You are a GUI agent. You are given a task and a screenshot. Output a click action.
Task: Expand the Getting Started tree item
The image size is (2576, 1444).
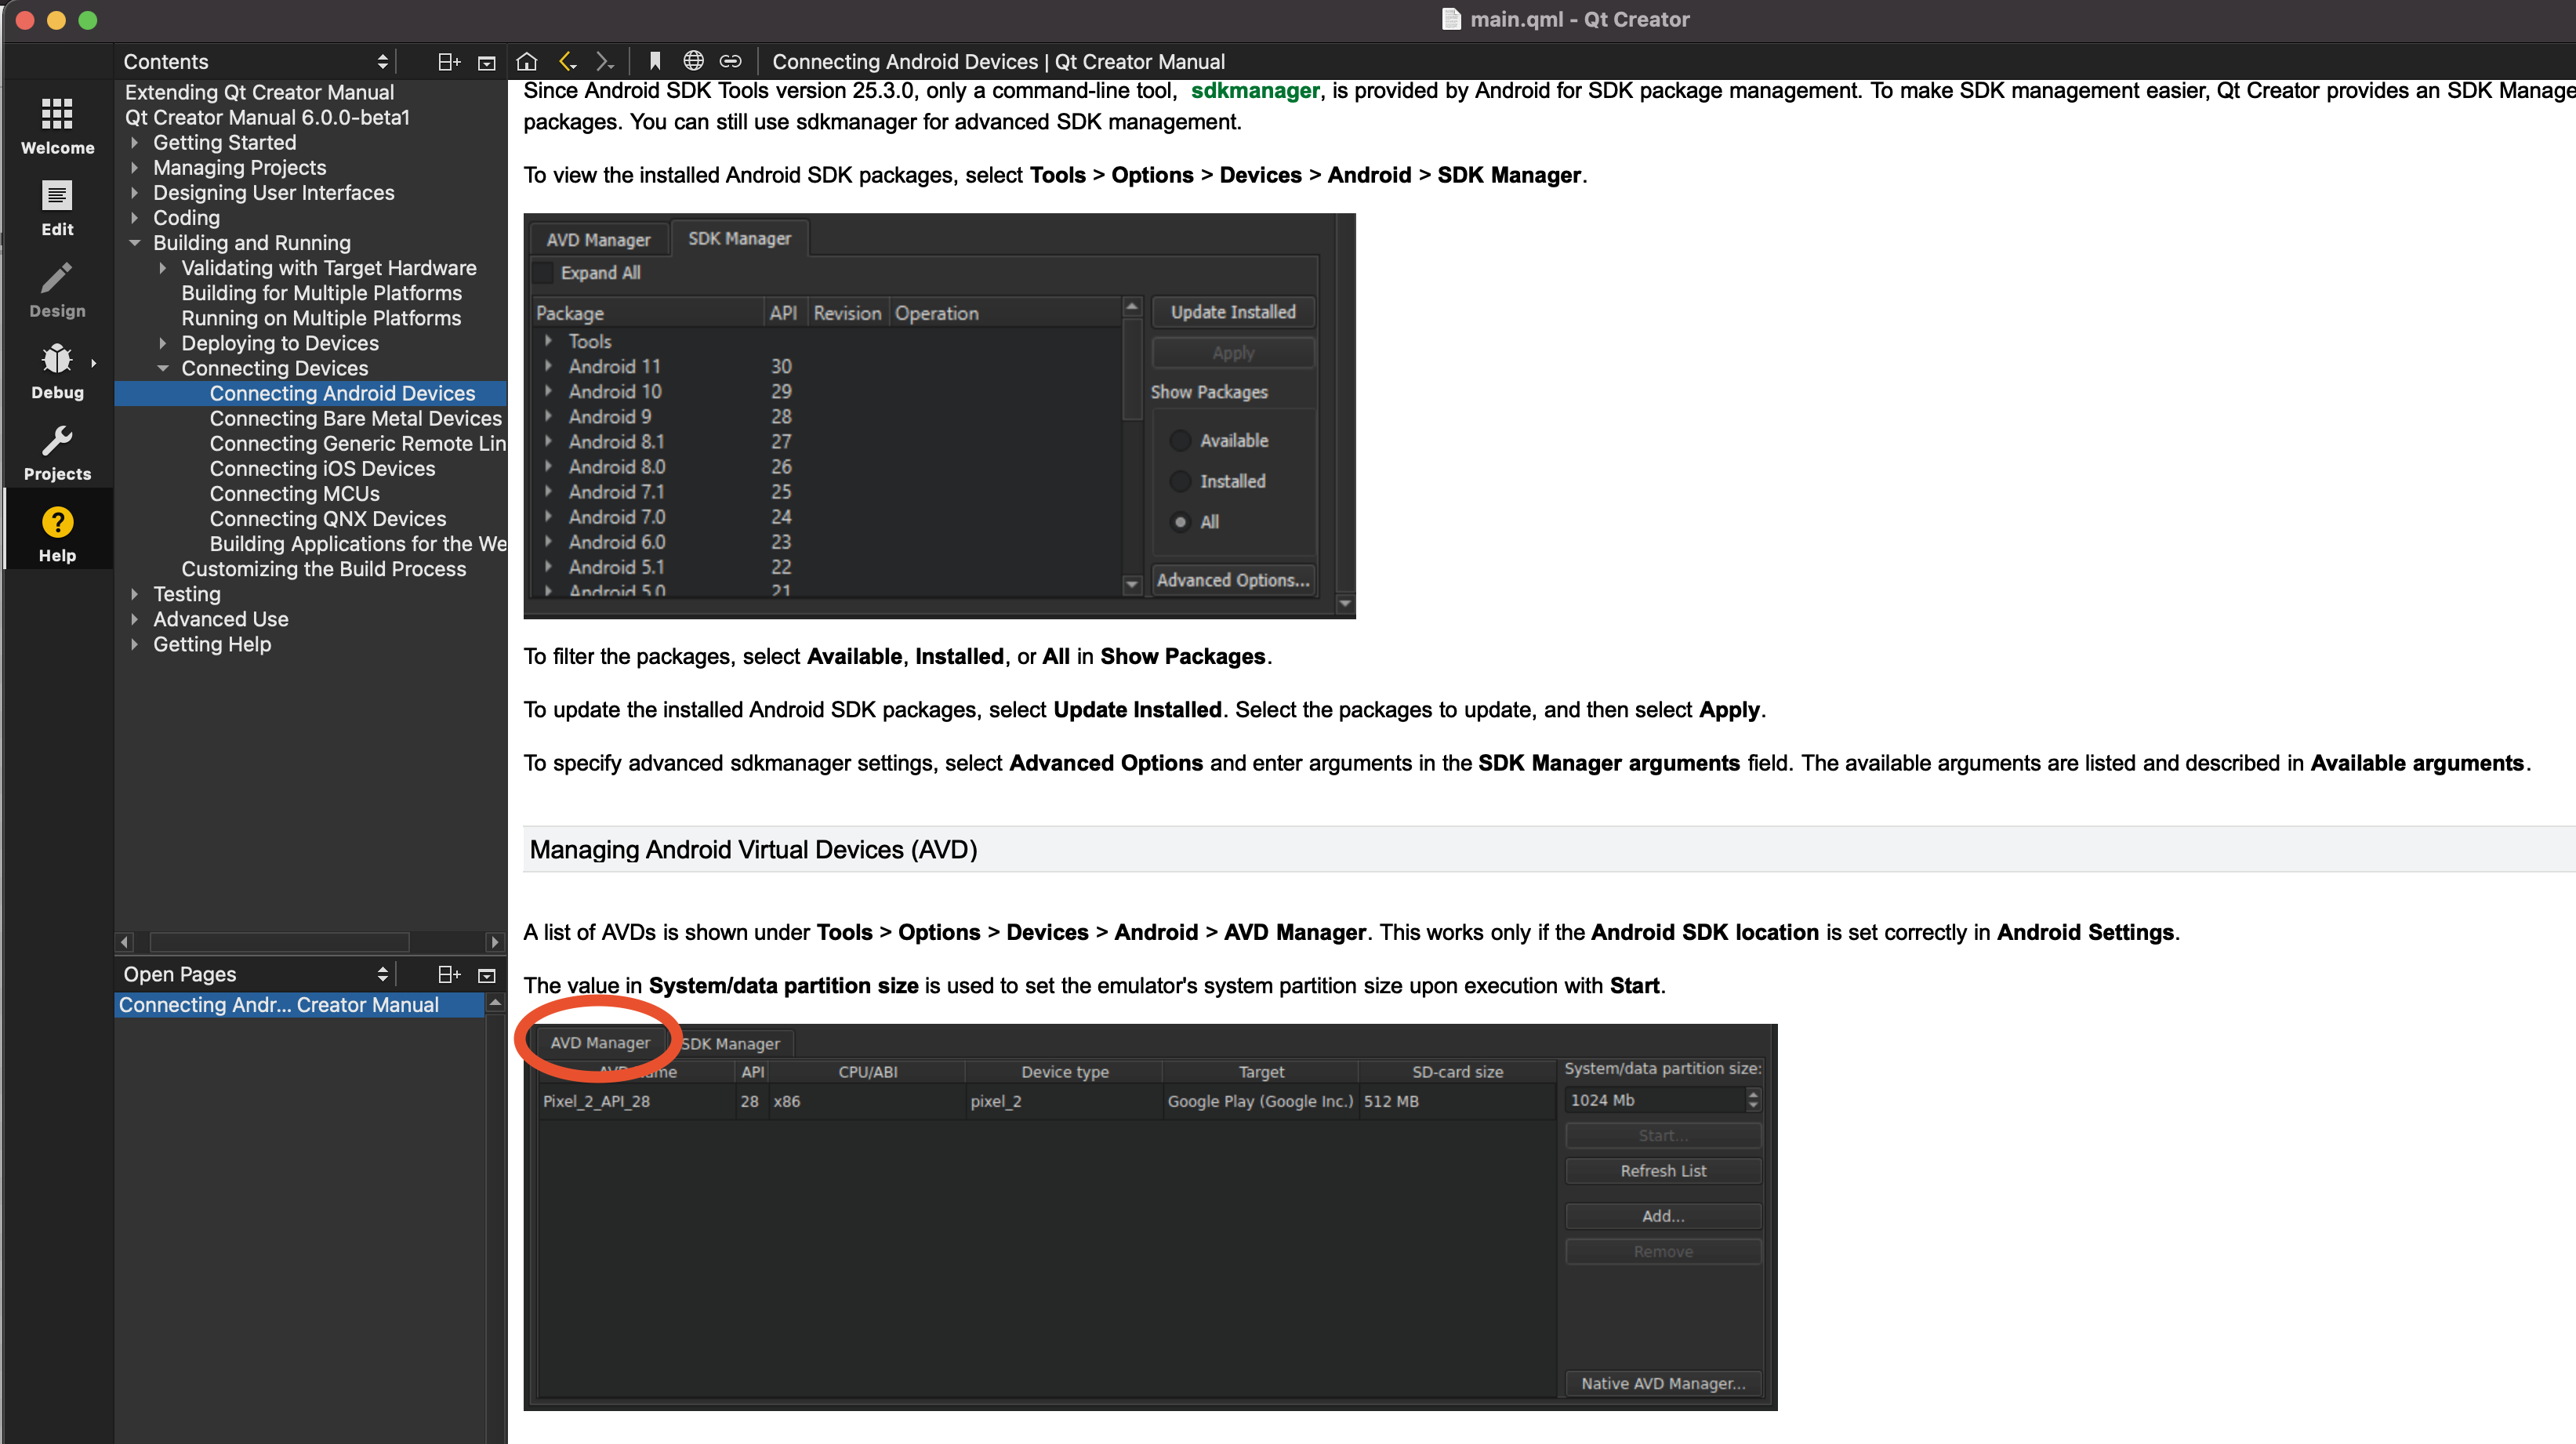click(x=134, y=142)
